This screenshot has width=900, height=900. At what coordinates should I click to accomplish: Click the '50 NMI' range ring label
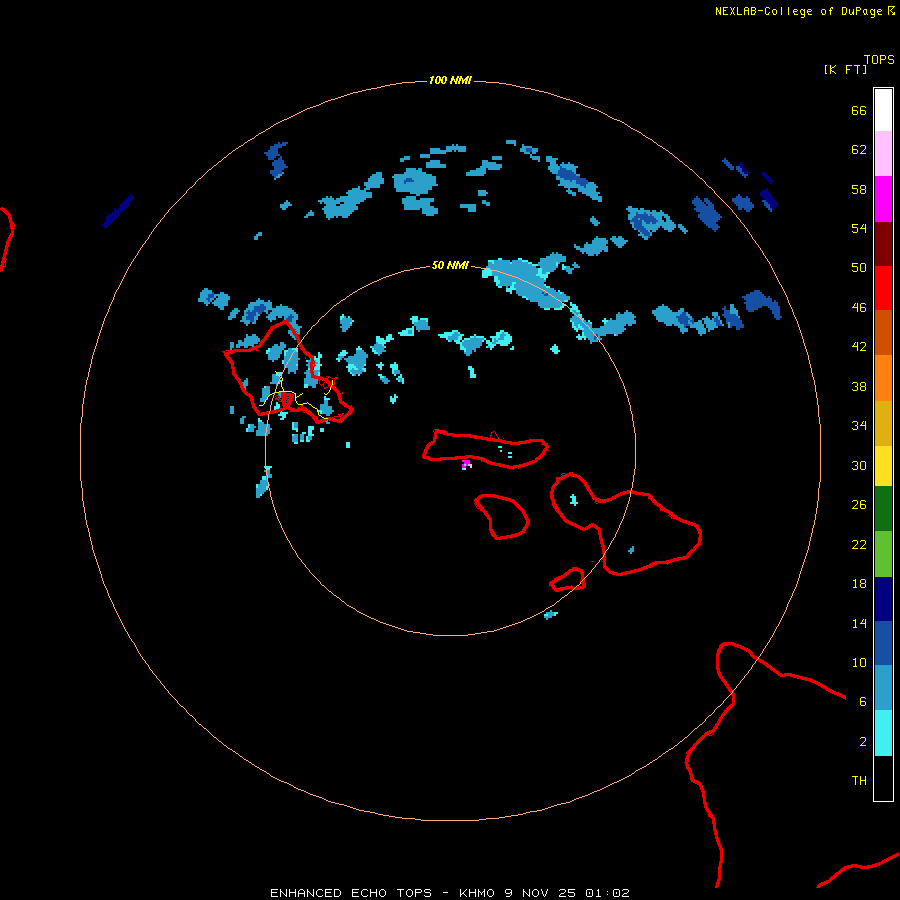pyautogui.click(x=450, y=265)
